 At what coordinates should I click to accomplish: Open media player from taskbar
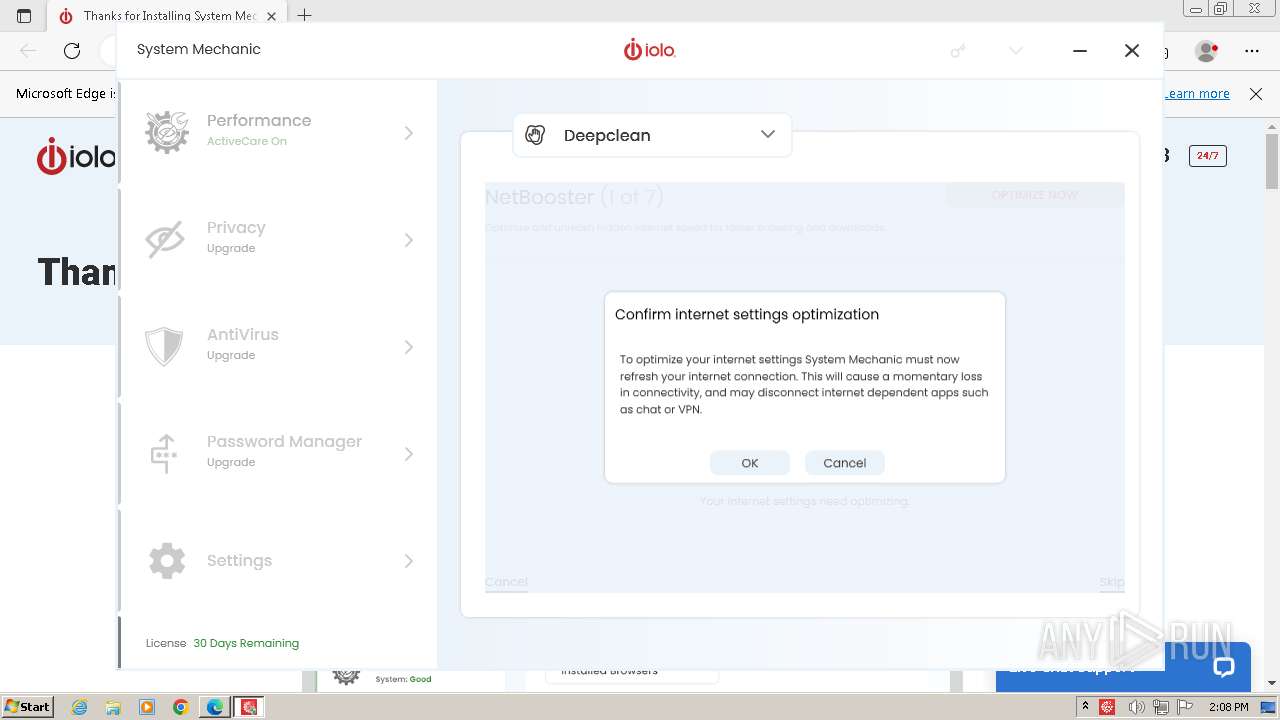(147, 707)
